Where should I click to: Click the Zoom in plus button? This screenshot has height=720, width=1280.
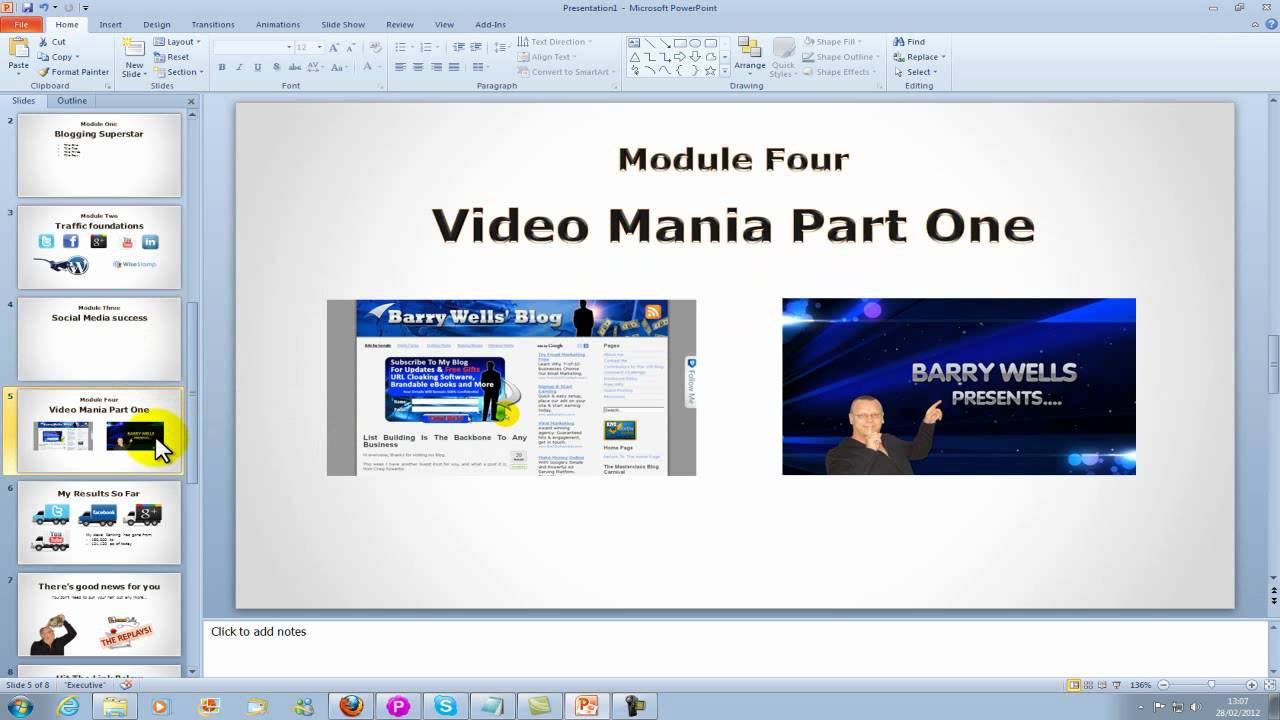coord(1252,685)
